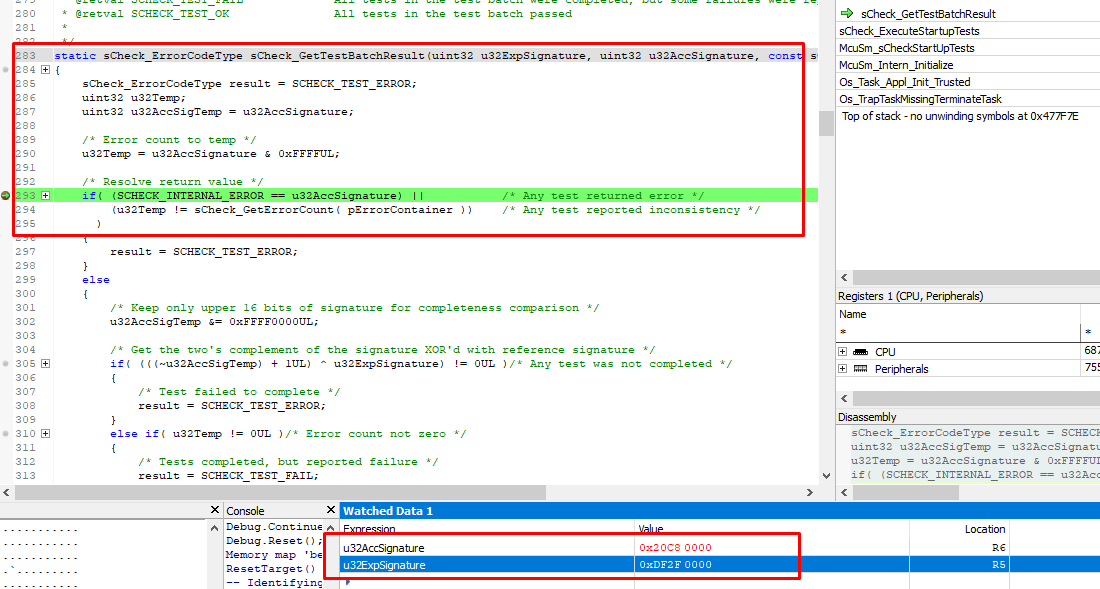Click the Disassembly panel title
This screenshot has width=1100, height=589.
click(x=867, y=417)
